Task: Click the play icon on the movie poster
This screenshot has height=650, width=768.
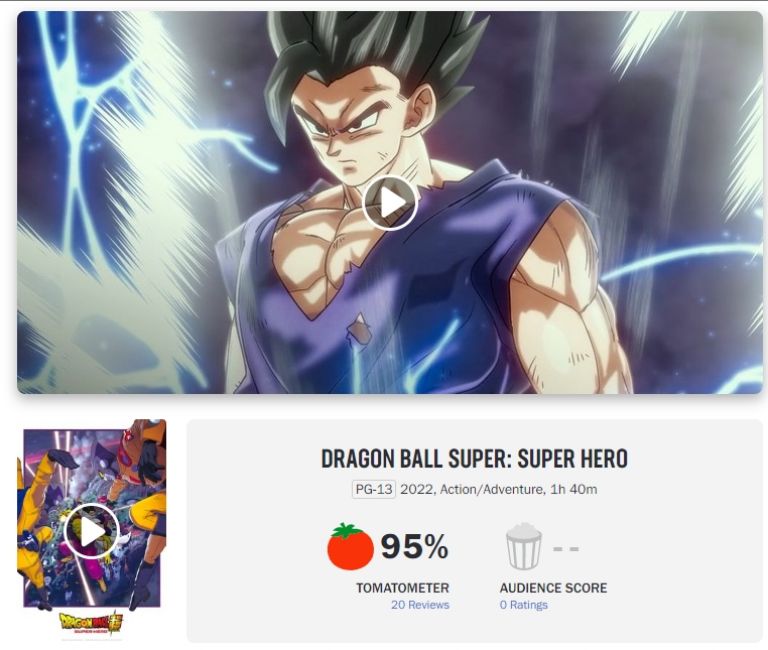Action: click(92, 530)
